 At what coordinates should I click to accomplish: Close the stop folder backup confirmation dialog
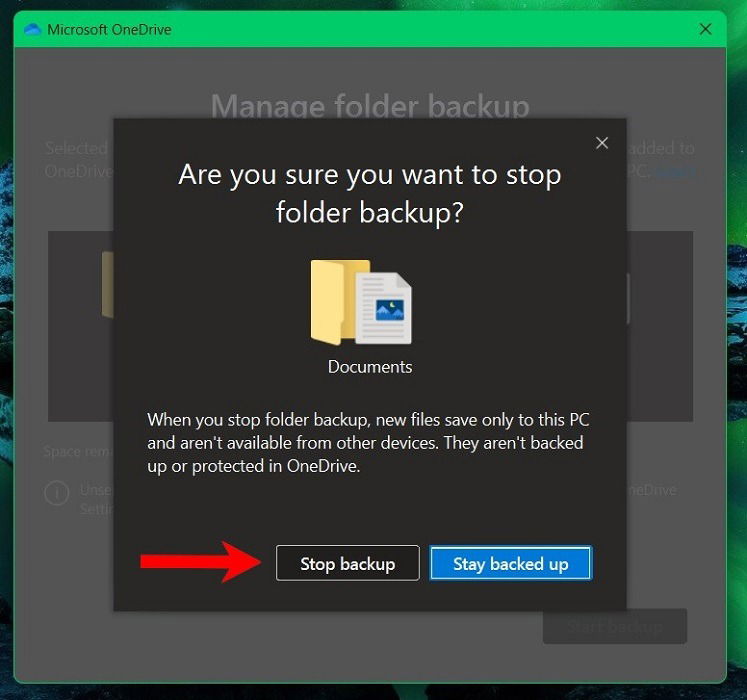(602, 143)
